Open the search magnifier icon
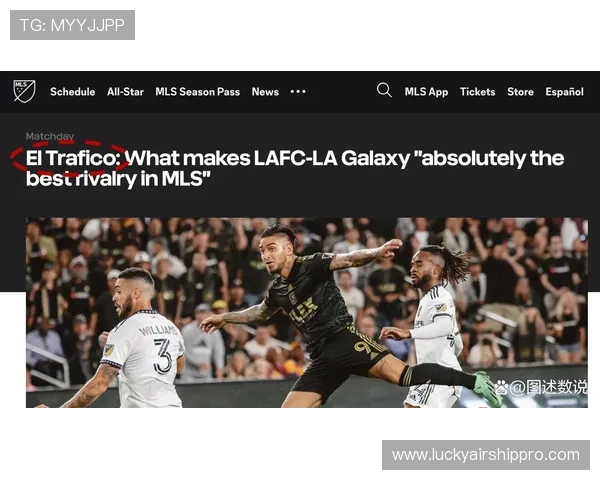 (x=384, y=90)
